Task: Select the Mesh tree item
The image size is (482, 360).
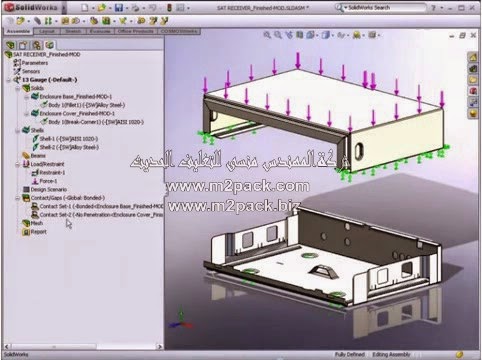Action: tap(33, 223)
